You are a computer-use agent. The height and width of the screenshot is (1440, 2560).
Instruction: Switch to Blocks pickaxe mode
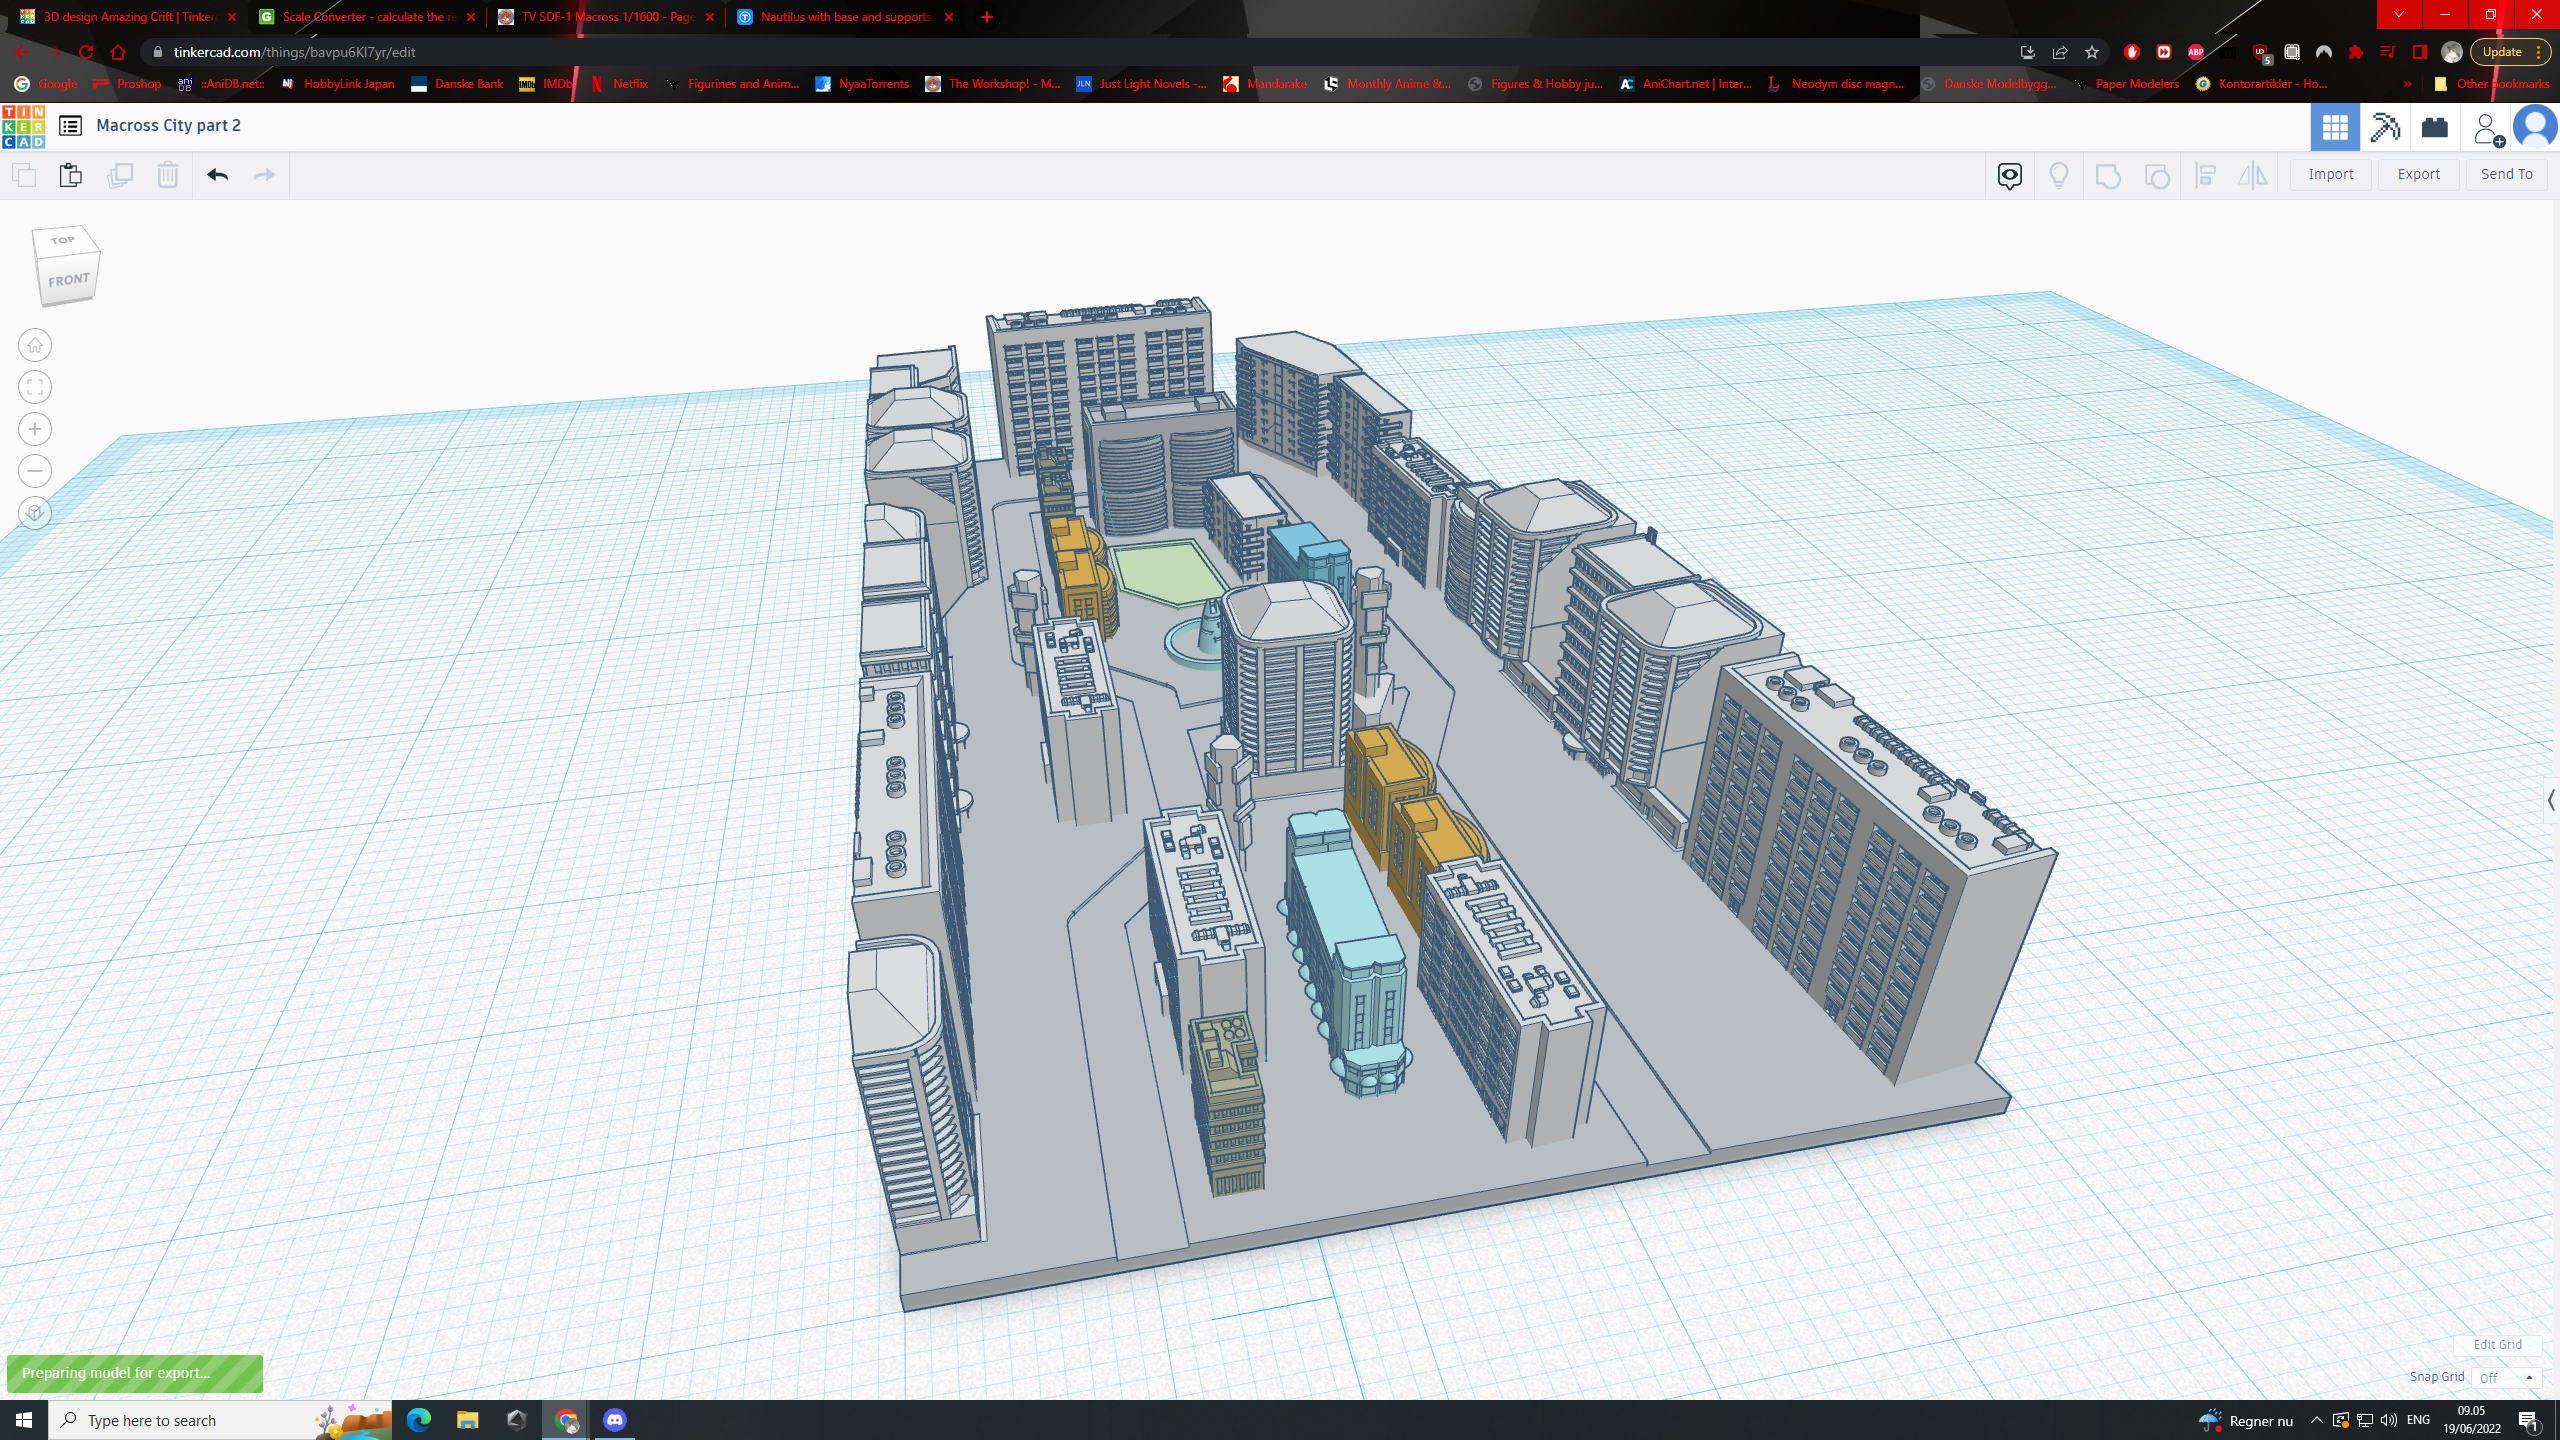[2385, 127]
